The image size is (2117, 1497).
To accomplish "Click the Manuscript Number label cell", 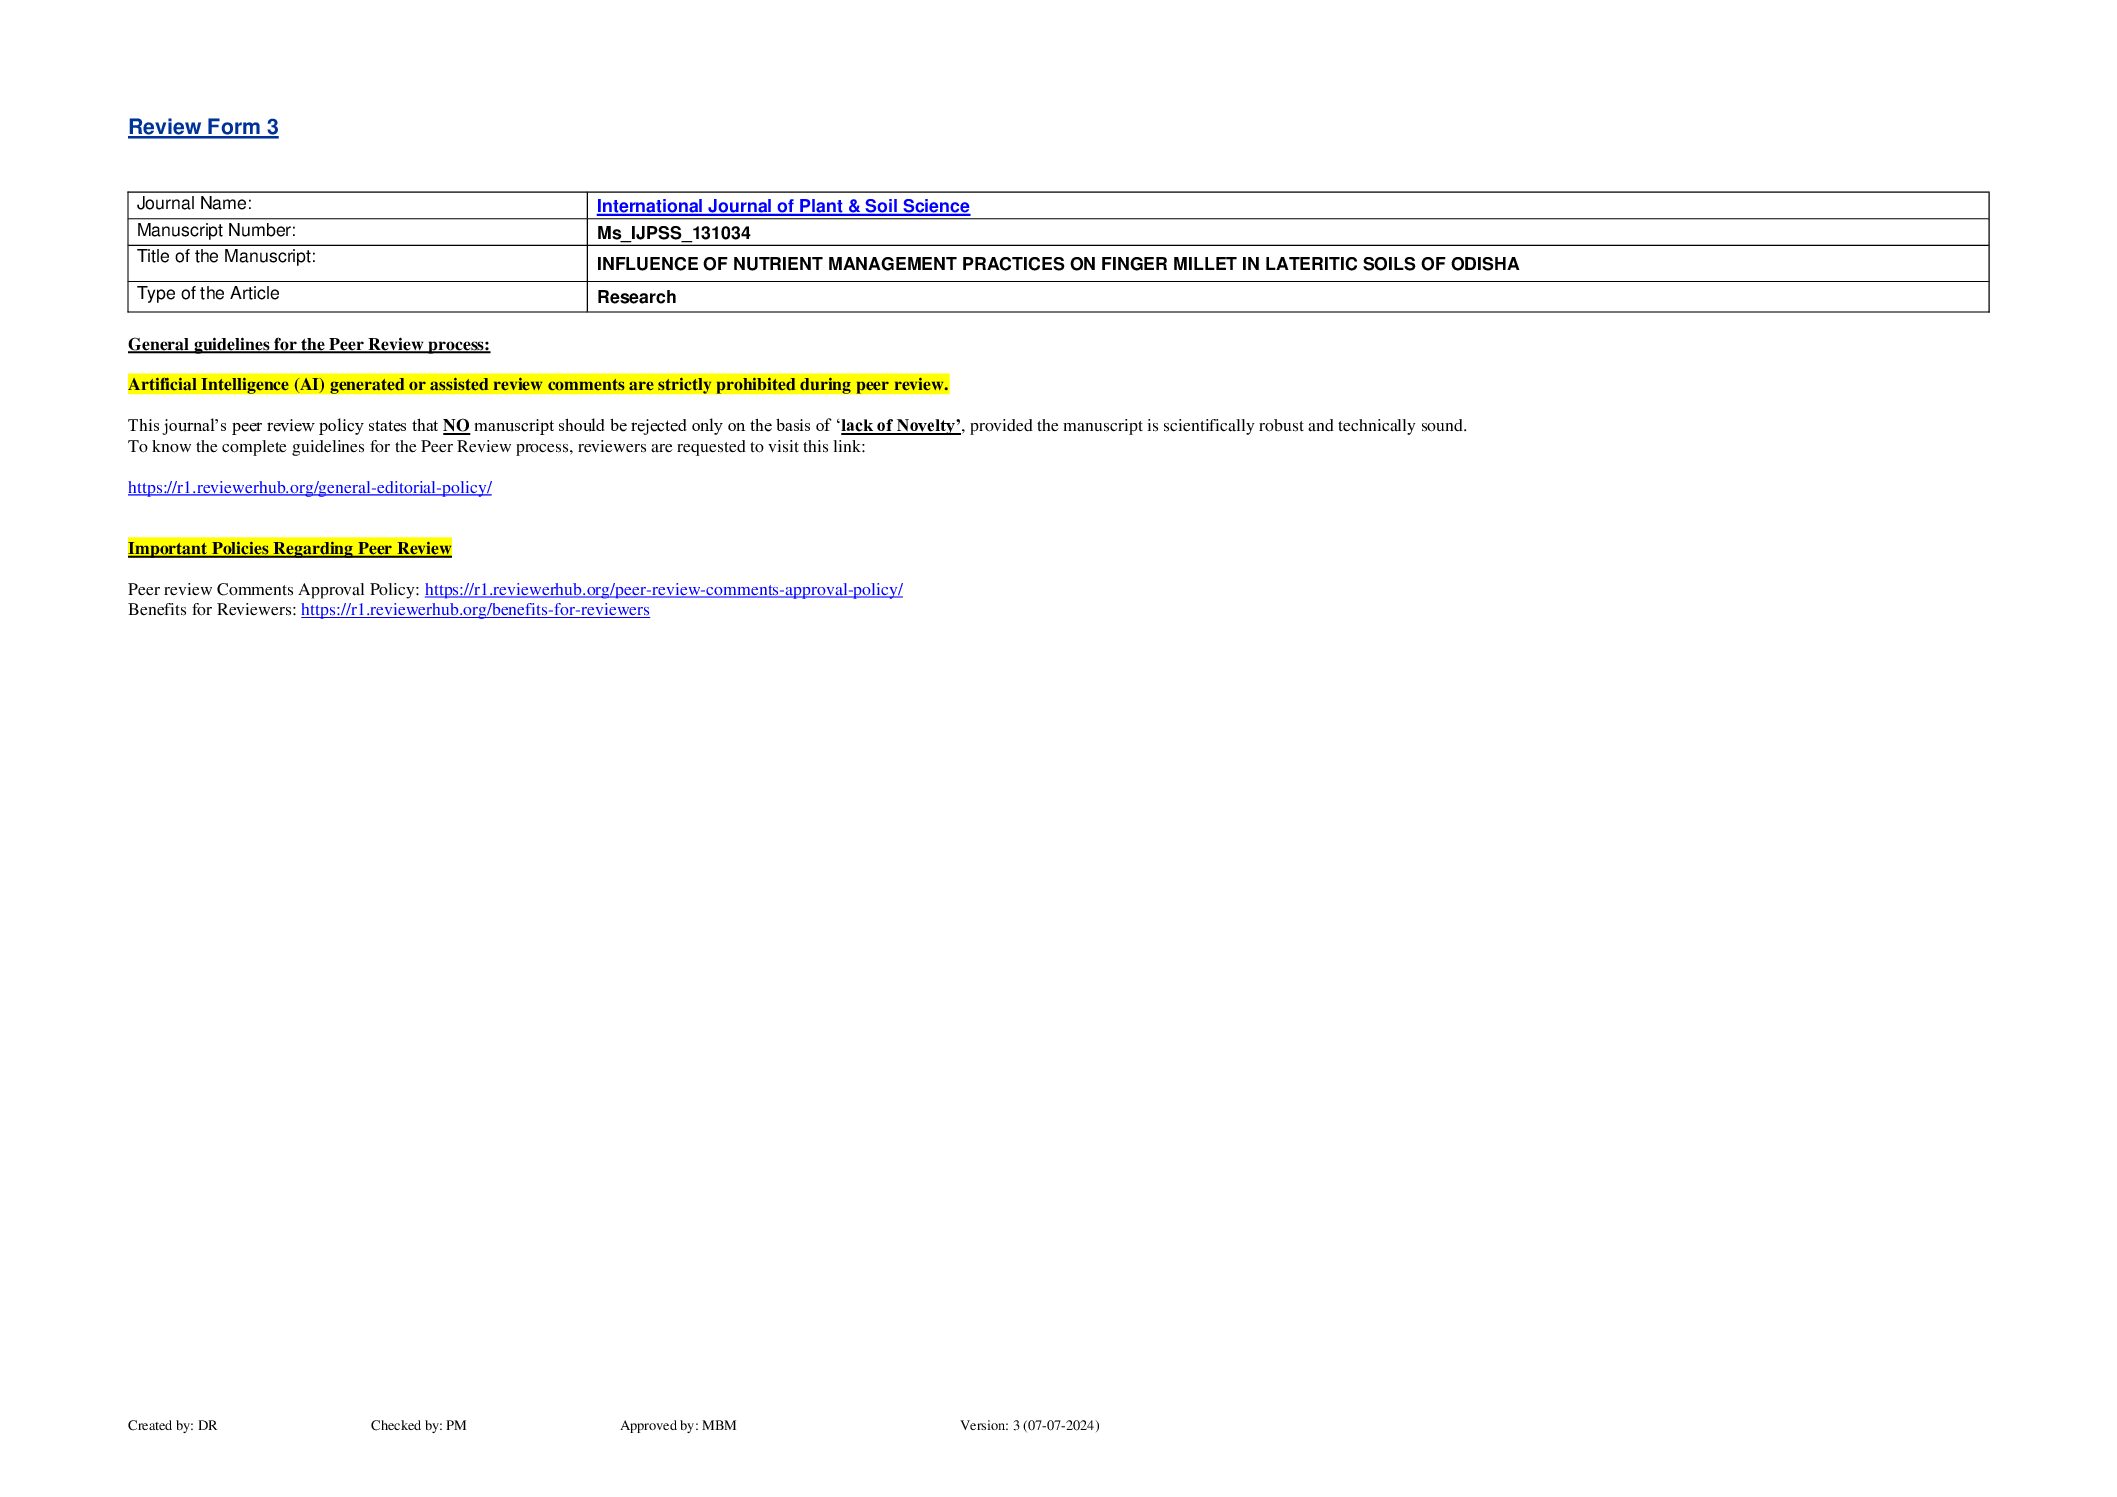I will pos(216,231).
